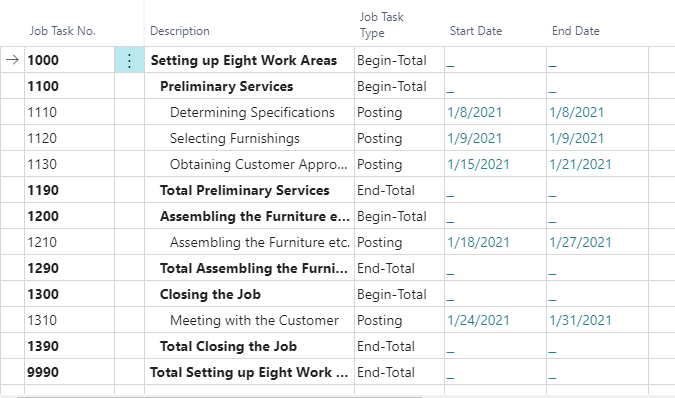Open the start date 1/18/2021 for Assembling the Furniture

click(478, 242)
